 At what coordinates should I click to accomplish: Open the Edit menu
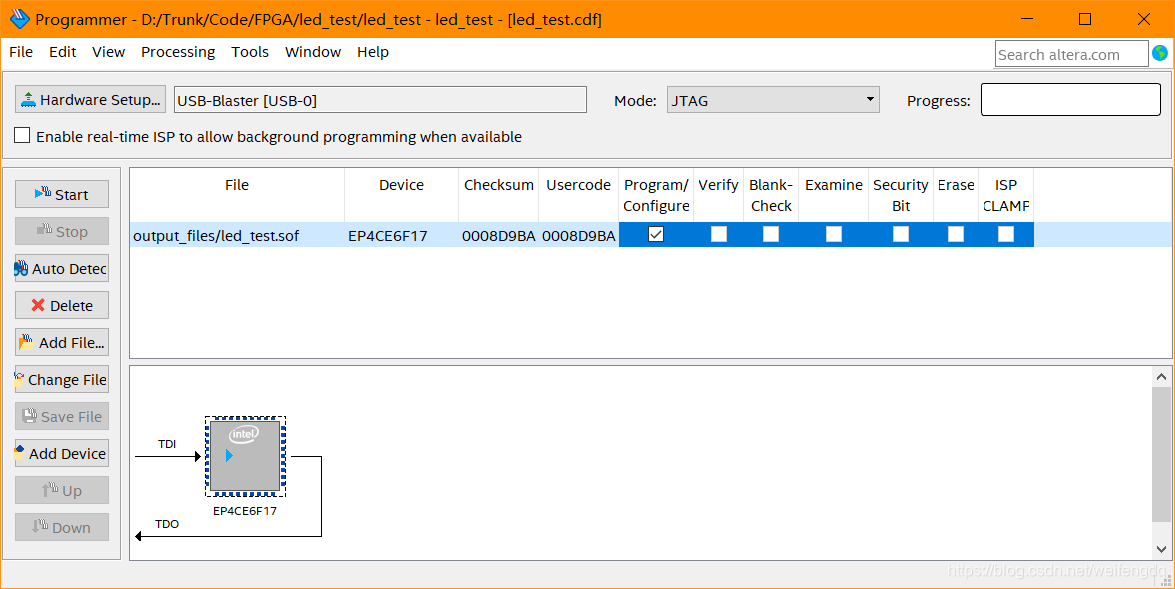[x=63, y=52]
